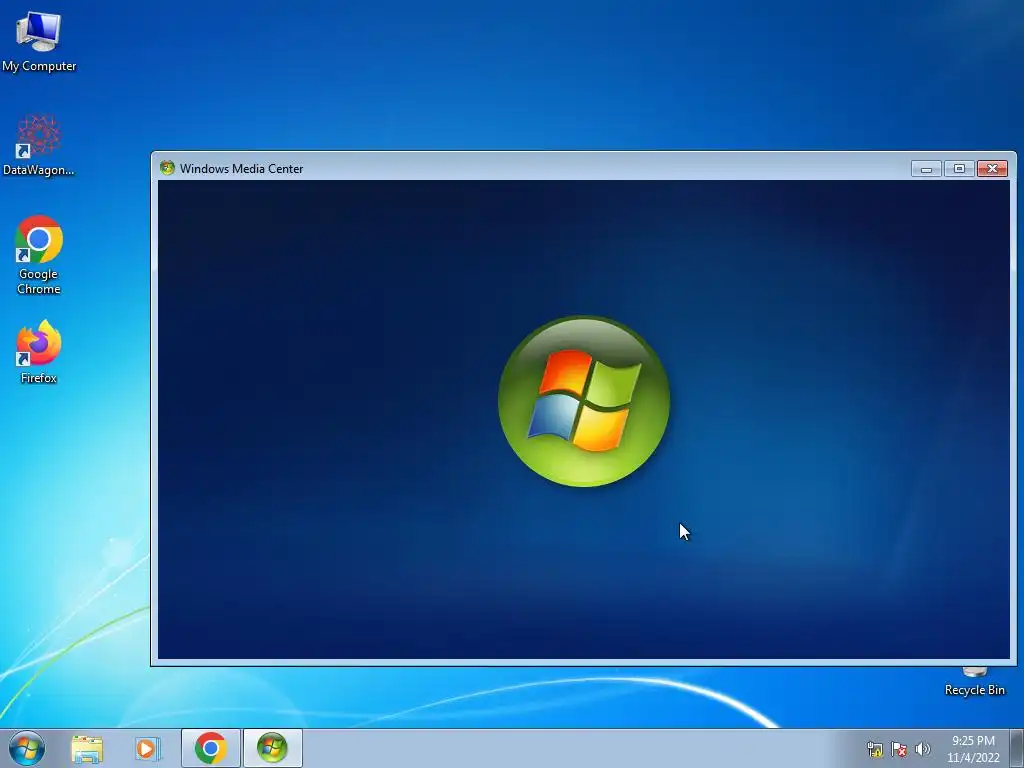Launch the Firefox desktop shortcut

point(39,351)
